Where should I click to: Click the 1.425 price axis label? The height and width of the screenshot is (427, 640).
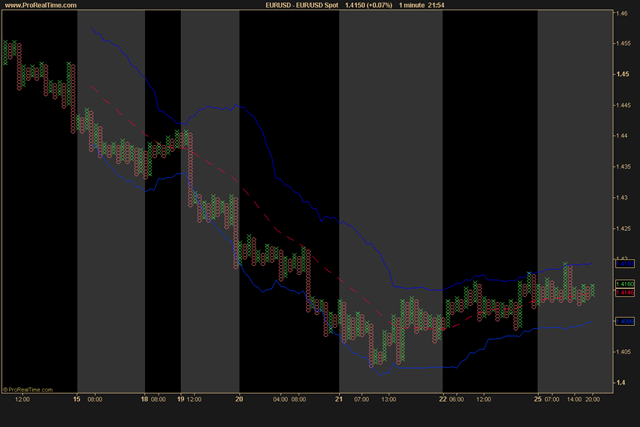[624, 229]
